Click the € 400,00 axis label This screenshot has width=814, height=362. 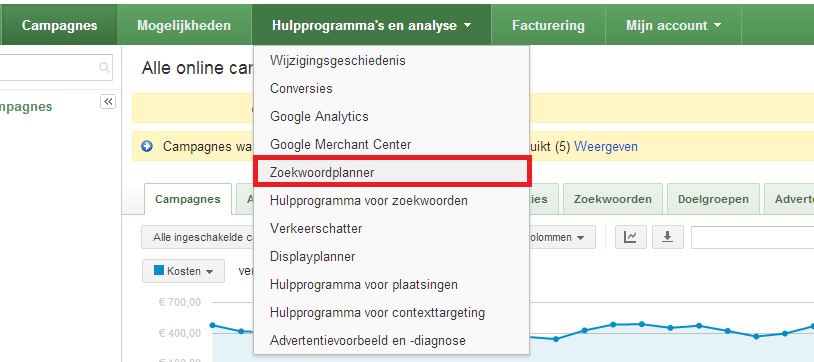pyautogui.click(x=180, y=333)
